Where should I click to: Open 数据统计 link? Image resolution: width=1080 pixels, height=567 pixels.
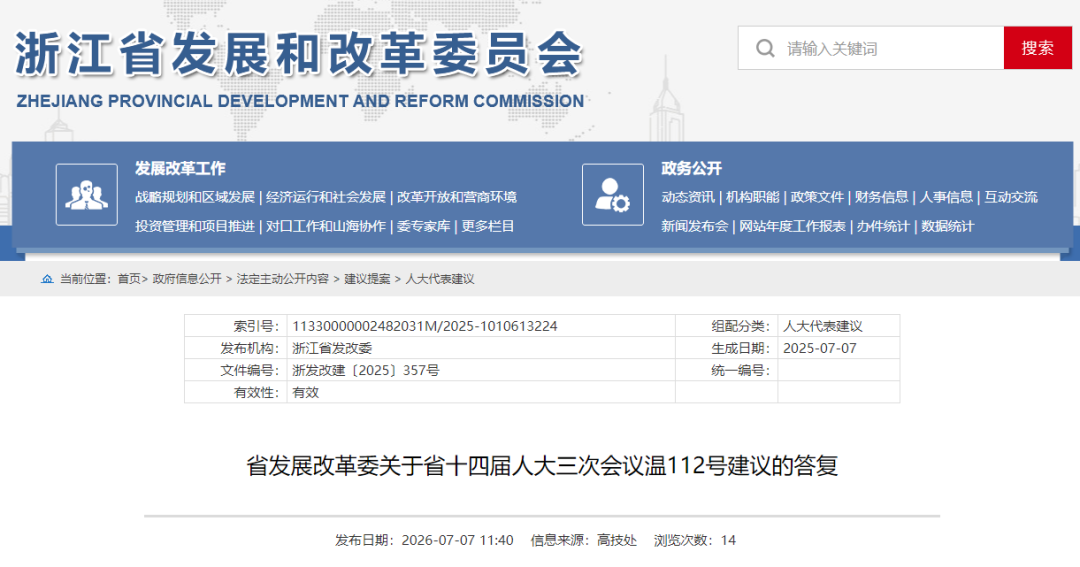[x=948, y=226]
